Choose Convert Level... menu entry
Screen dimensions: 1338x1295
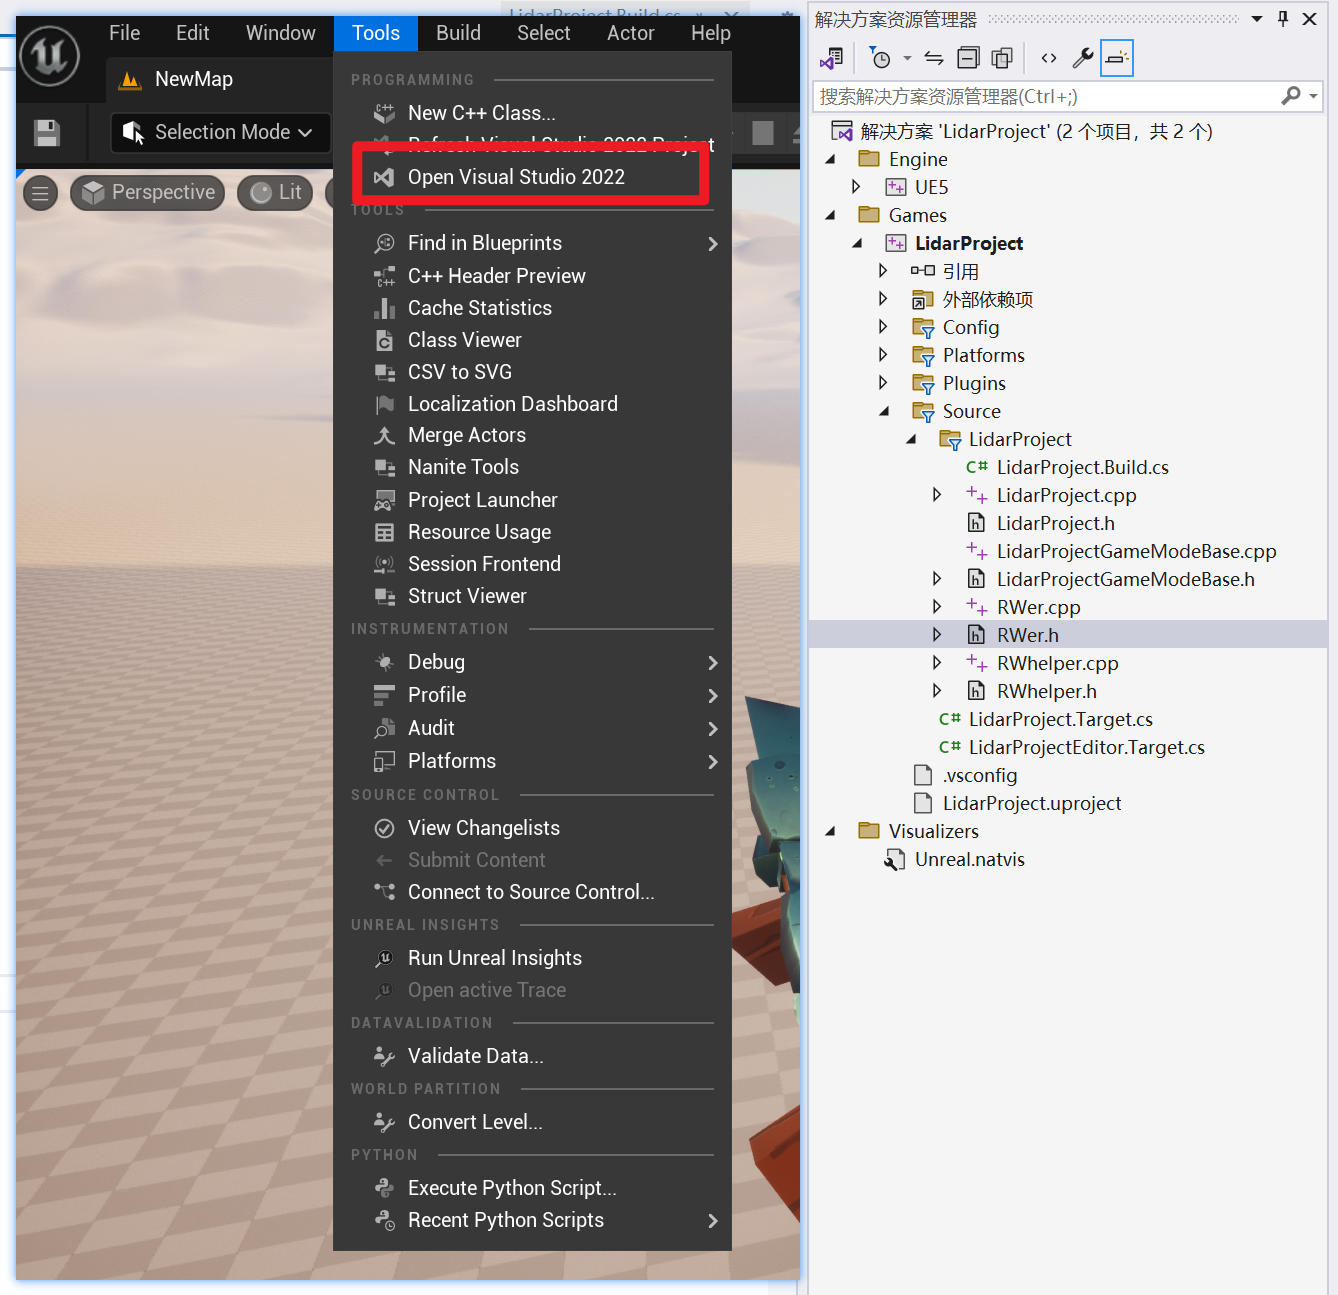pos(532,1122)
